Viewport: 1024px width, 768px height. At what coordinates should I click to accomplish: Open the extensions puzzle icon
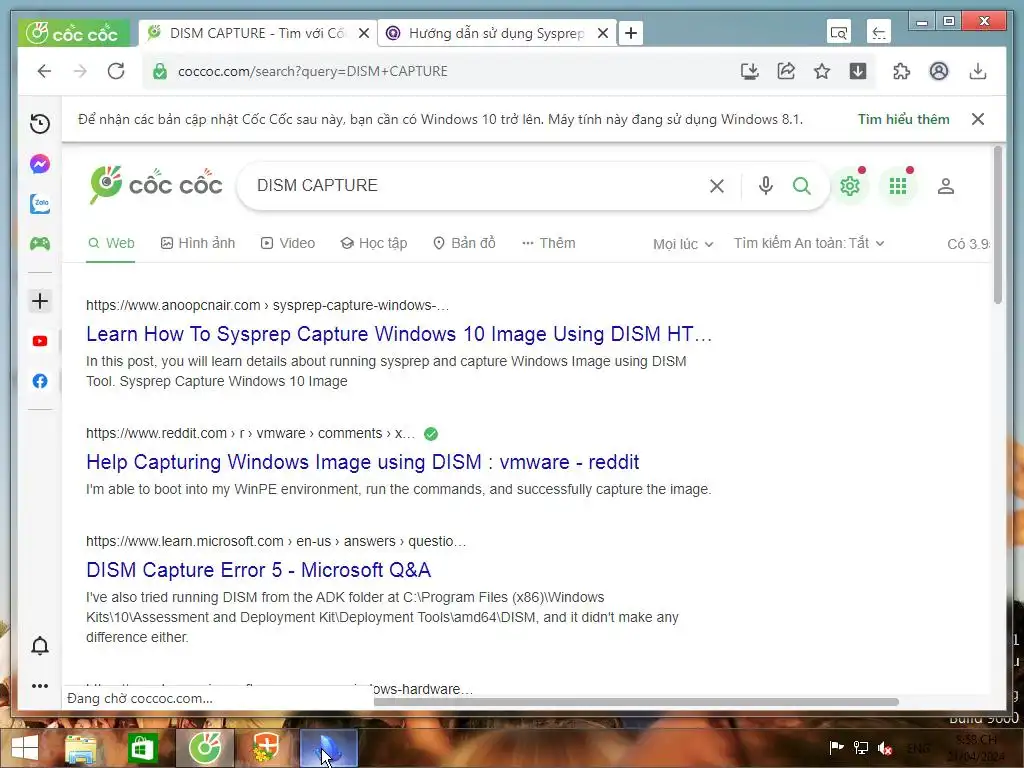tap(901, 71)
